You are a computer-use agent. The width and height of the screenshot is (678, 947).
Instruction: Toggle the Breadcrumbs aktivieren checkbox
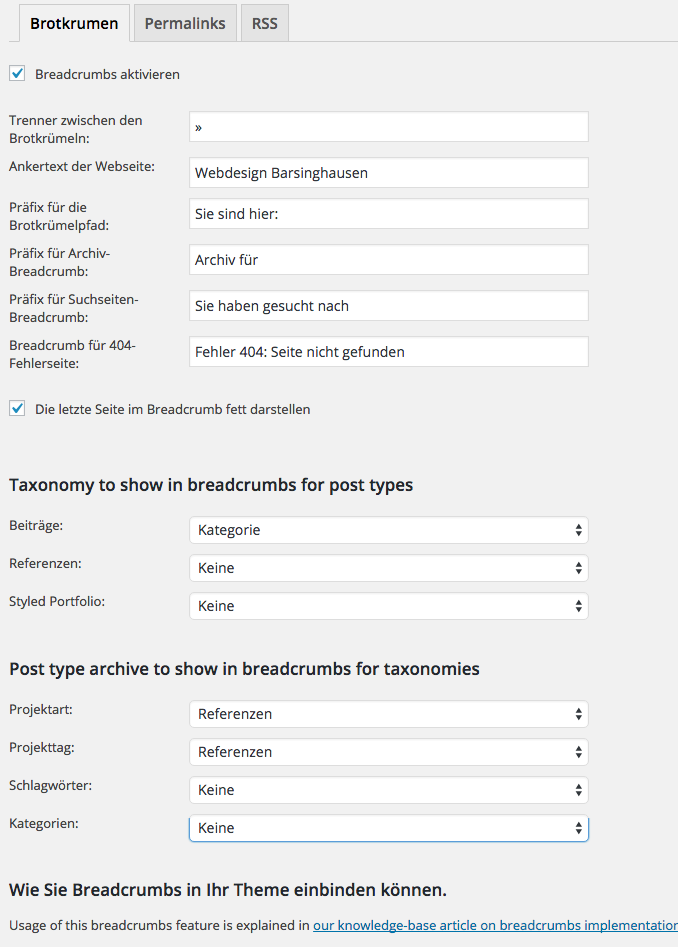click(x=17, y=73)
